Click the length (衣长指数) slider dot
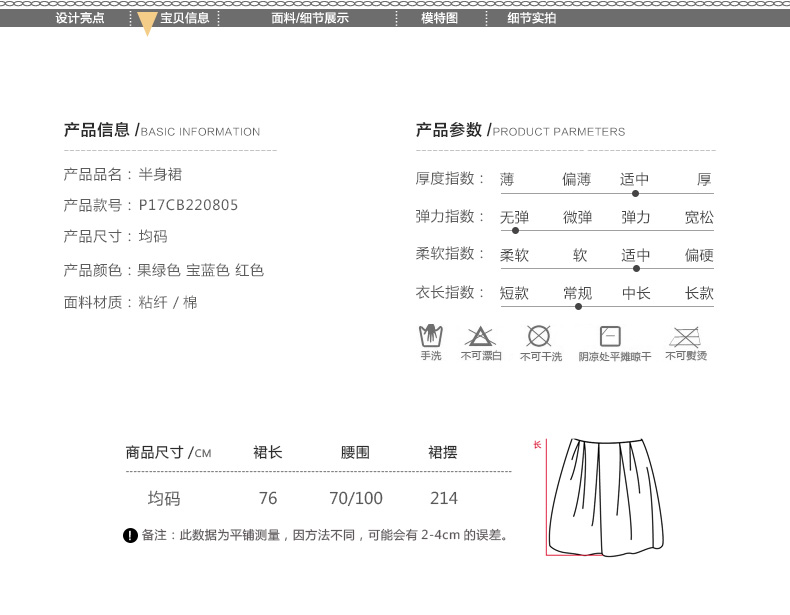The width and height of the screenshot is (790, 615). (578, 306)
